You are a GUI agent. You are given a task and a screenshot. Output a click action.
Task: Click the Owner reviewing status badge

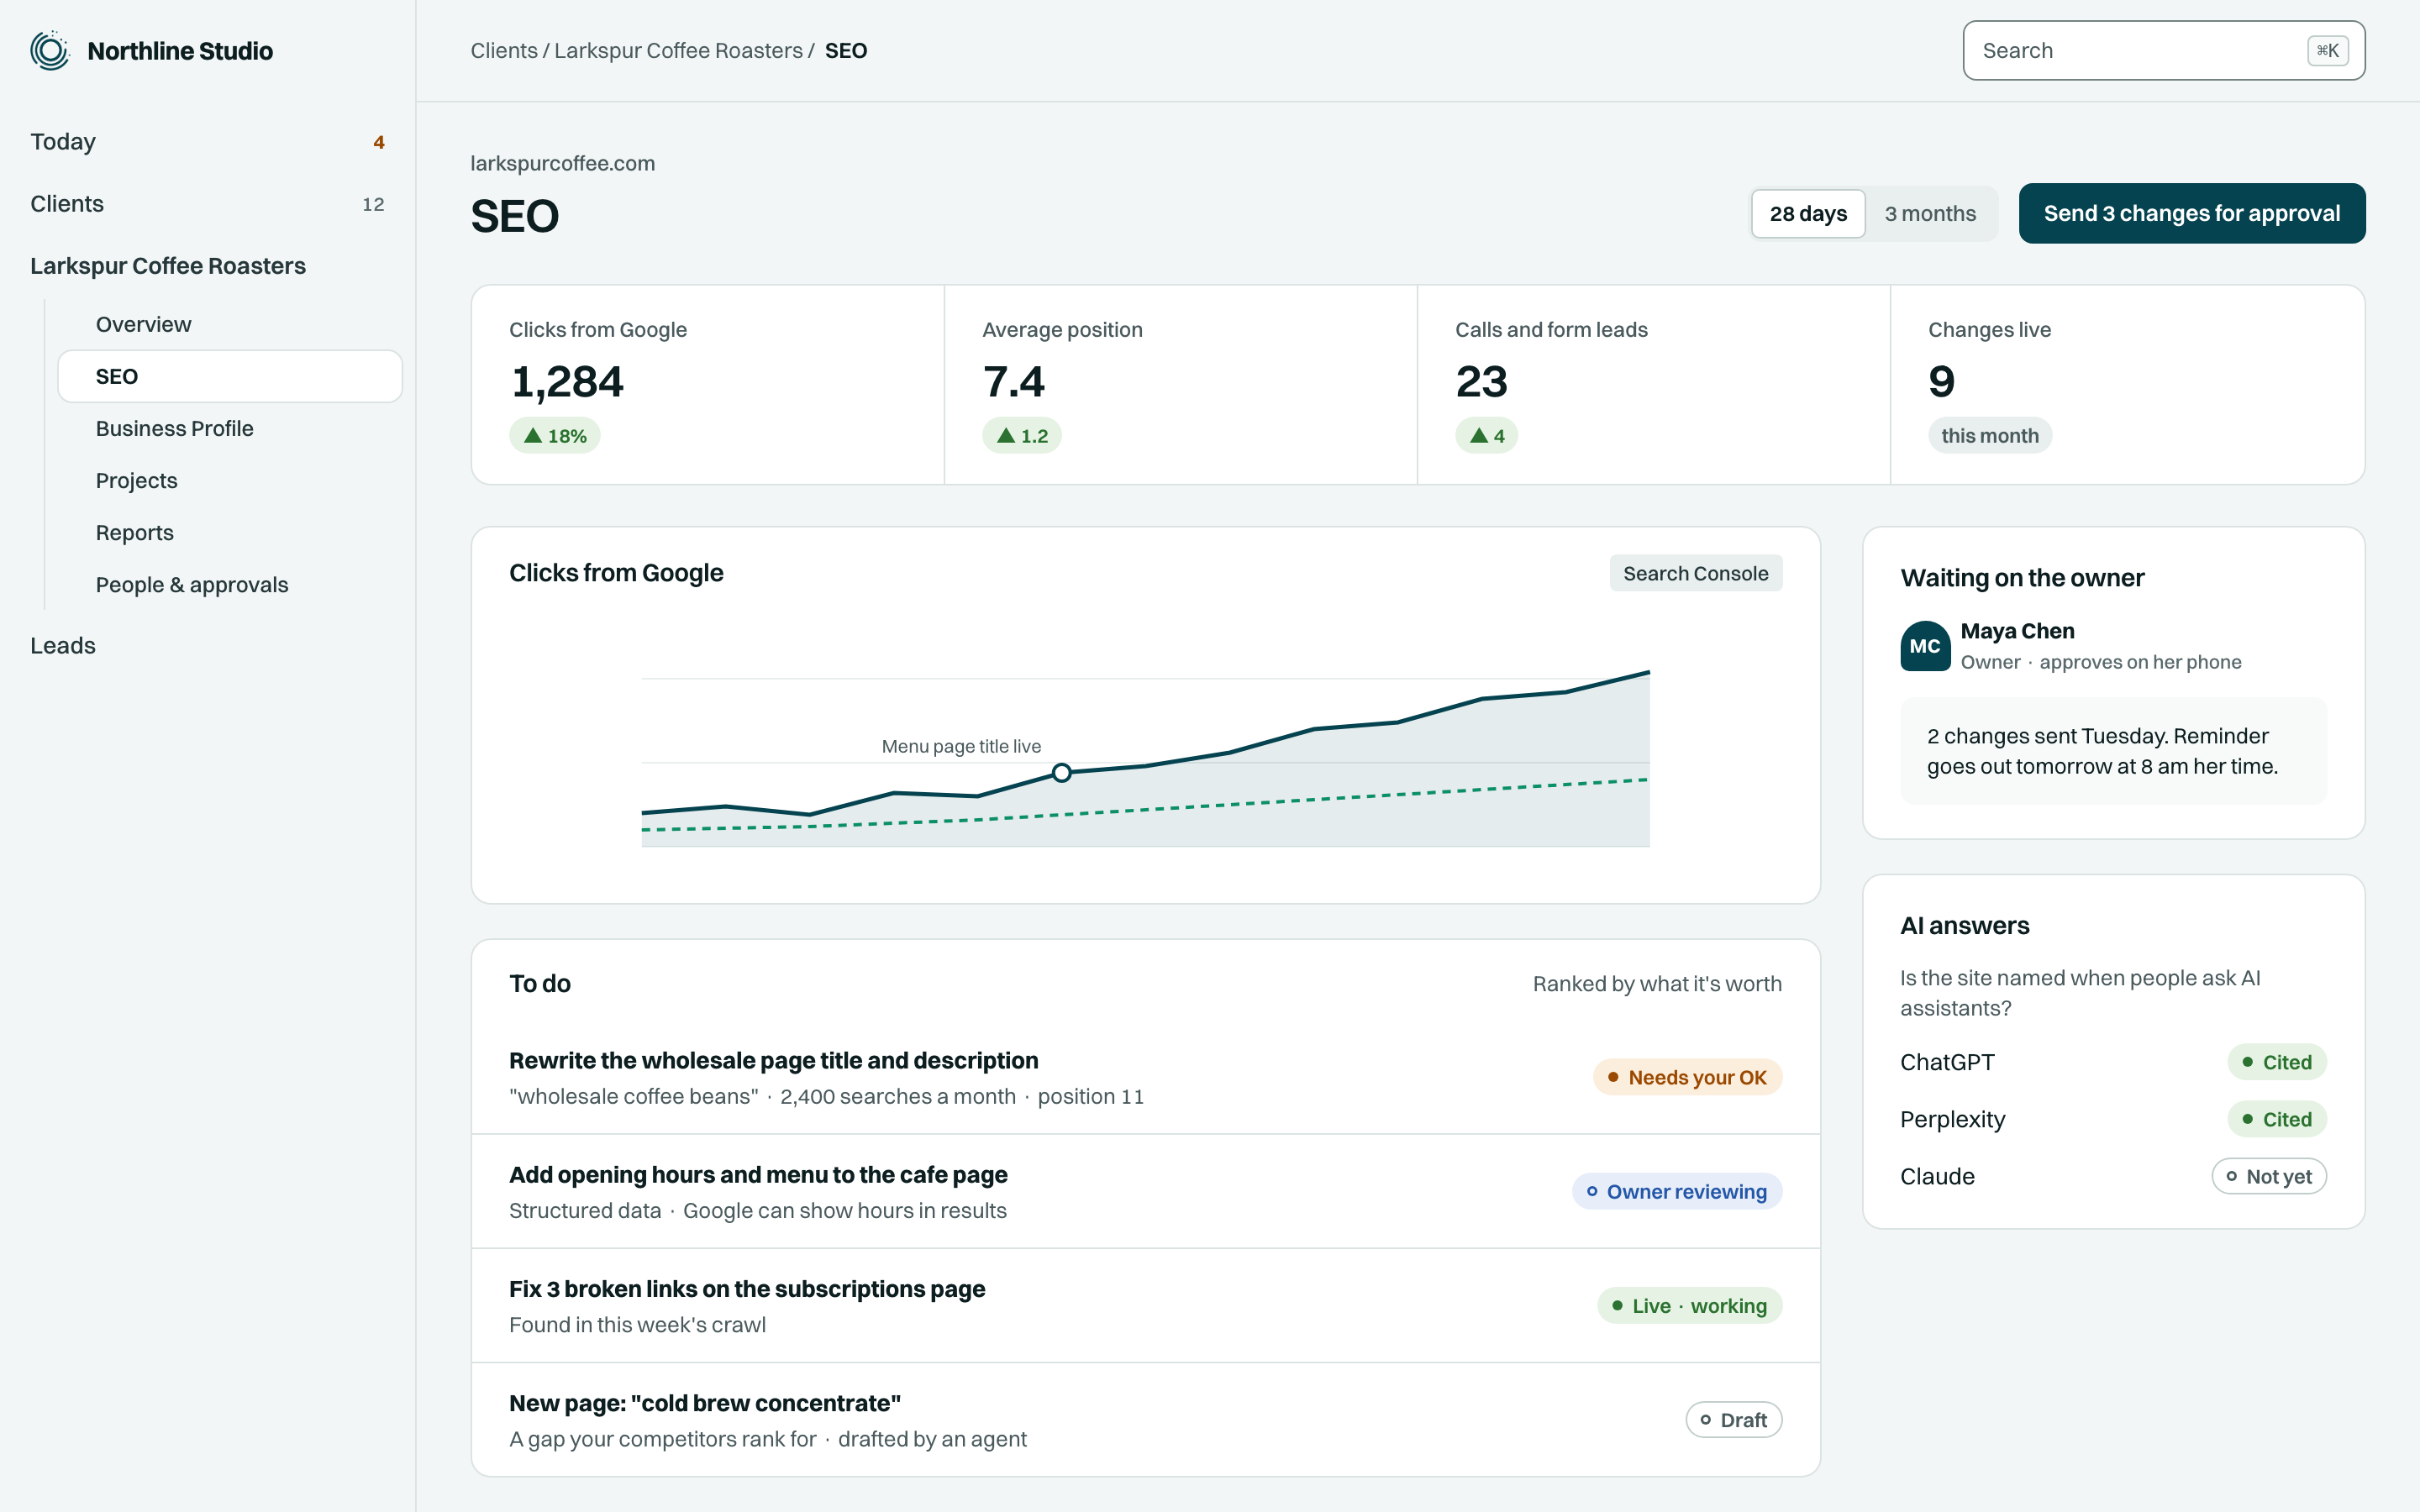tap(1676, 1191)
